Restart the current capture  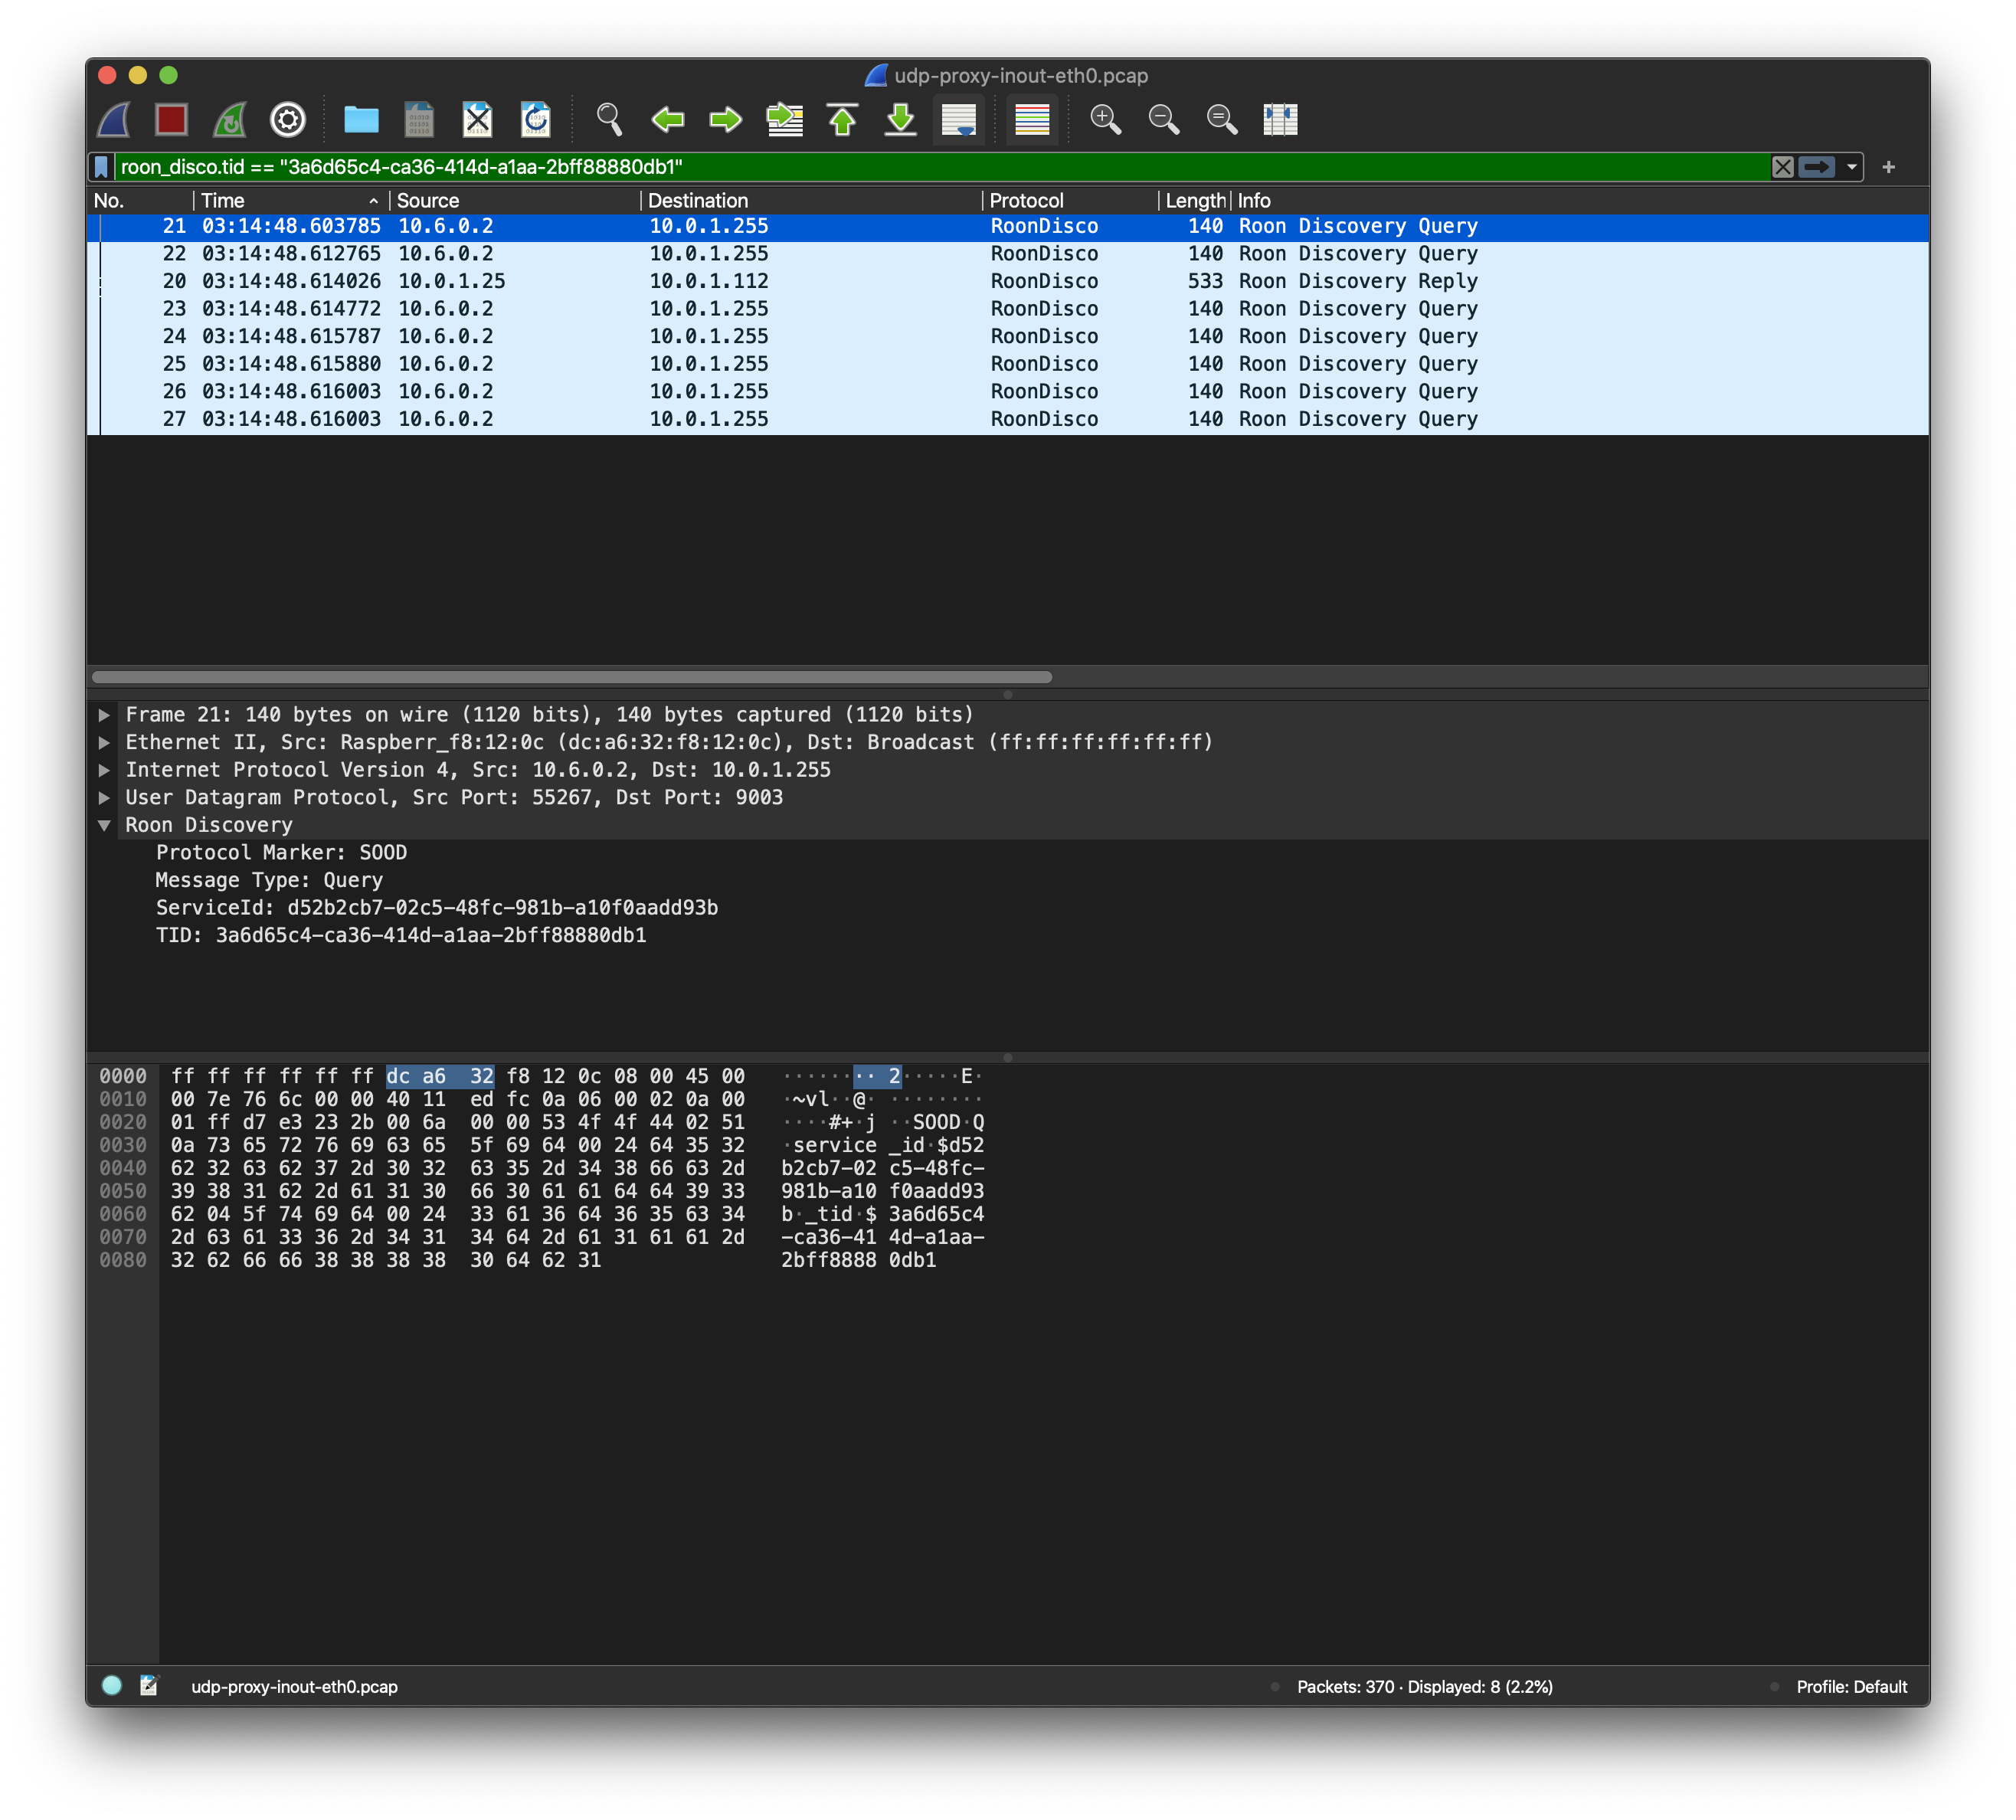230,120
